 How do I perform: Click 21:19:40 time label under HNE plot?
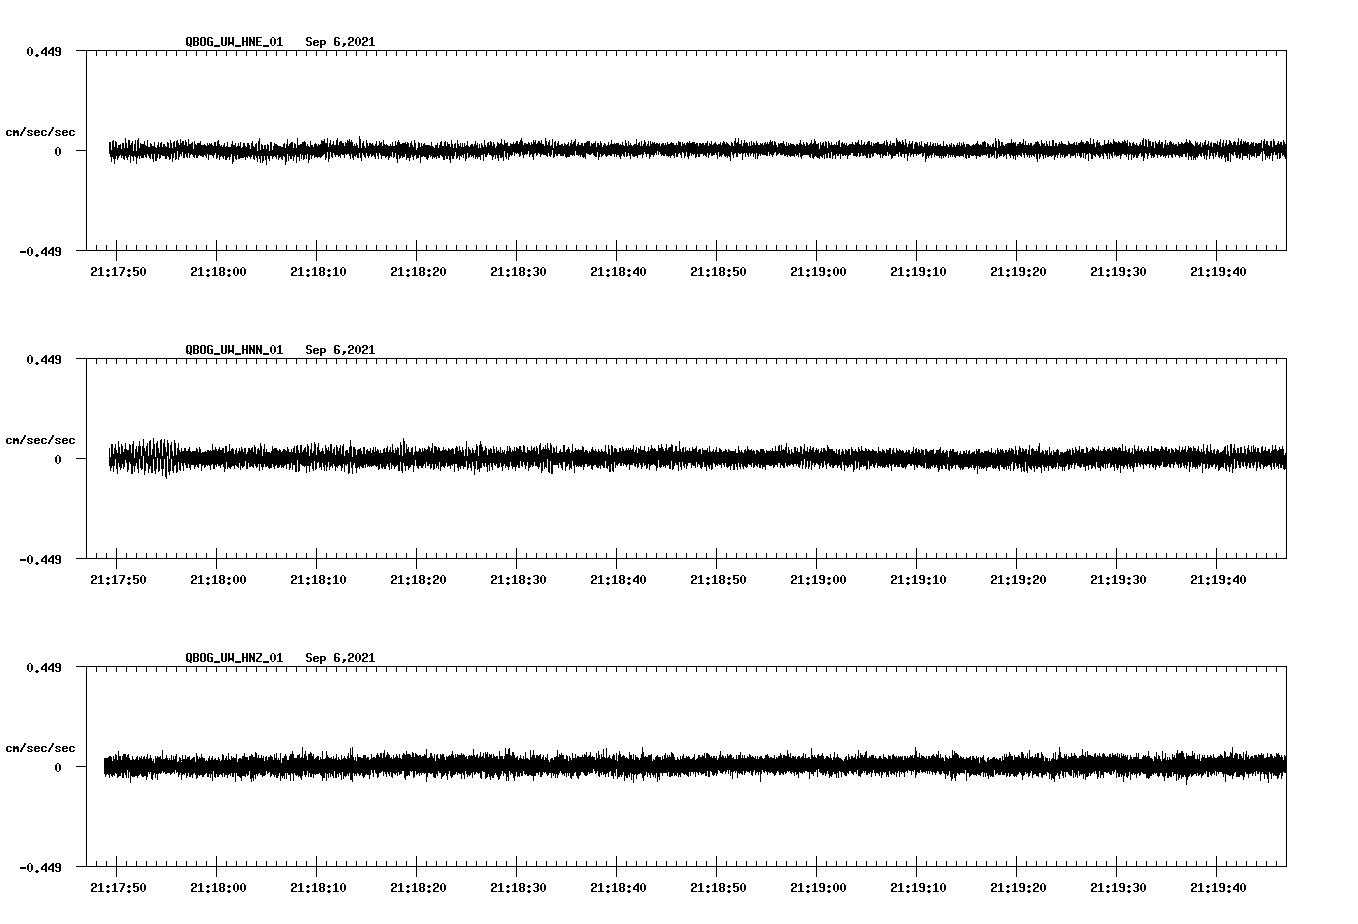click(x=1218, y=272)
